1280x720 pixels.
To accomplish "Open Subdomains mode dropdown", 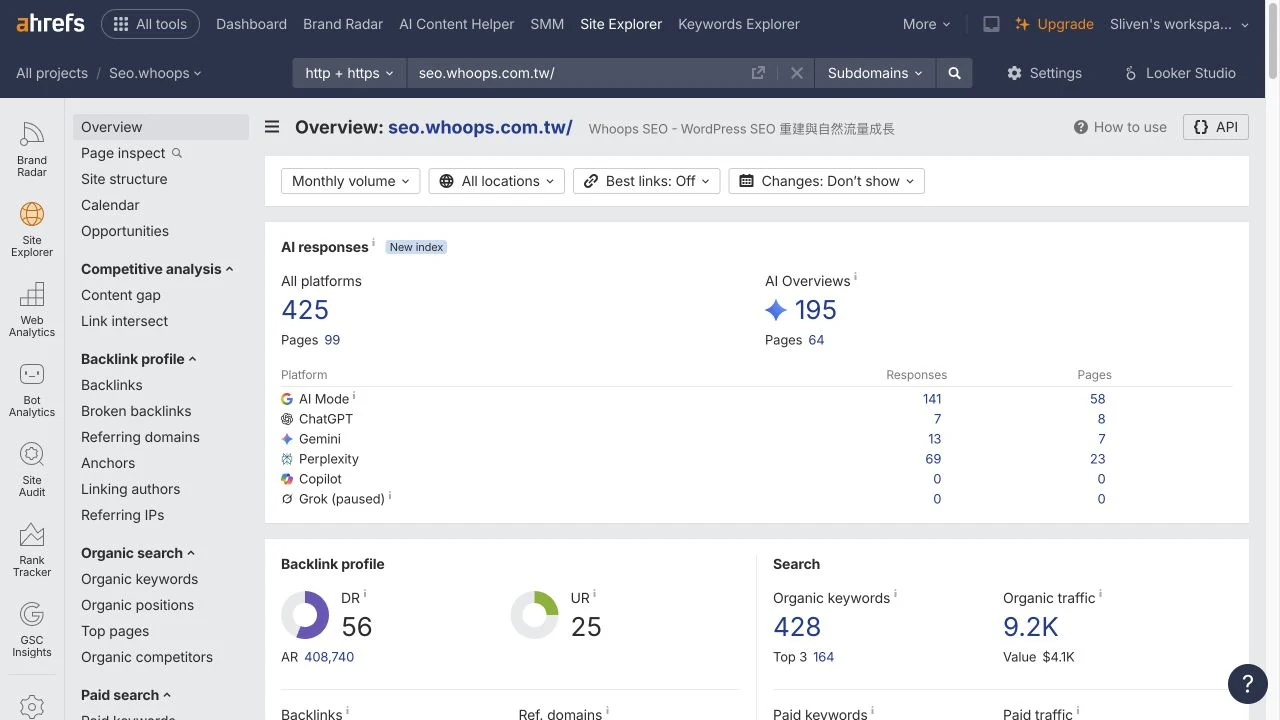I will [875, 73].
